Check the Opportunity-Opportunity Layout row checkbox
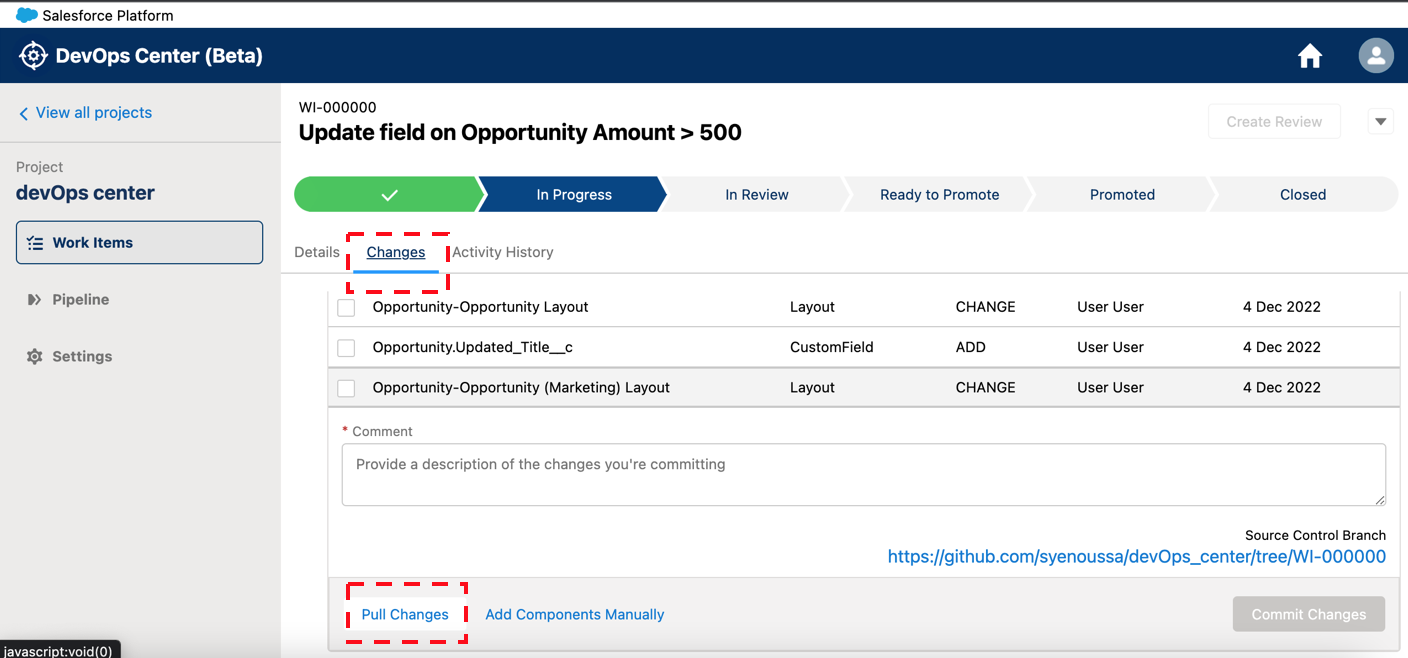The image size is (1408, 658). pos(346,307)
